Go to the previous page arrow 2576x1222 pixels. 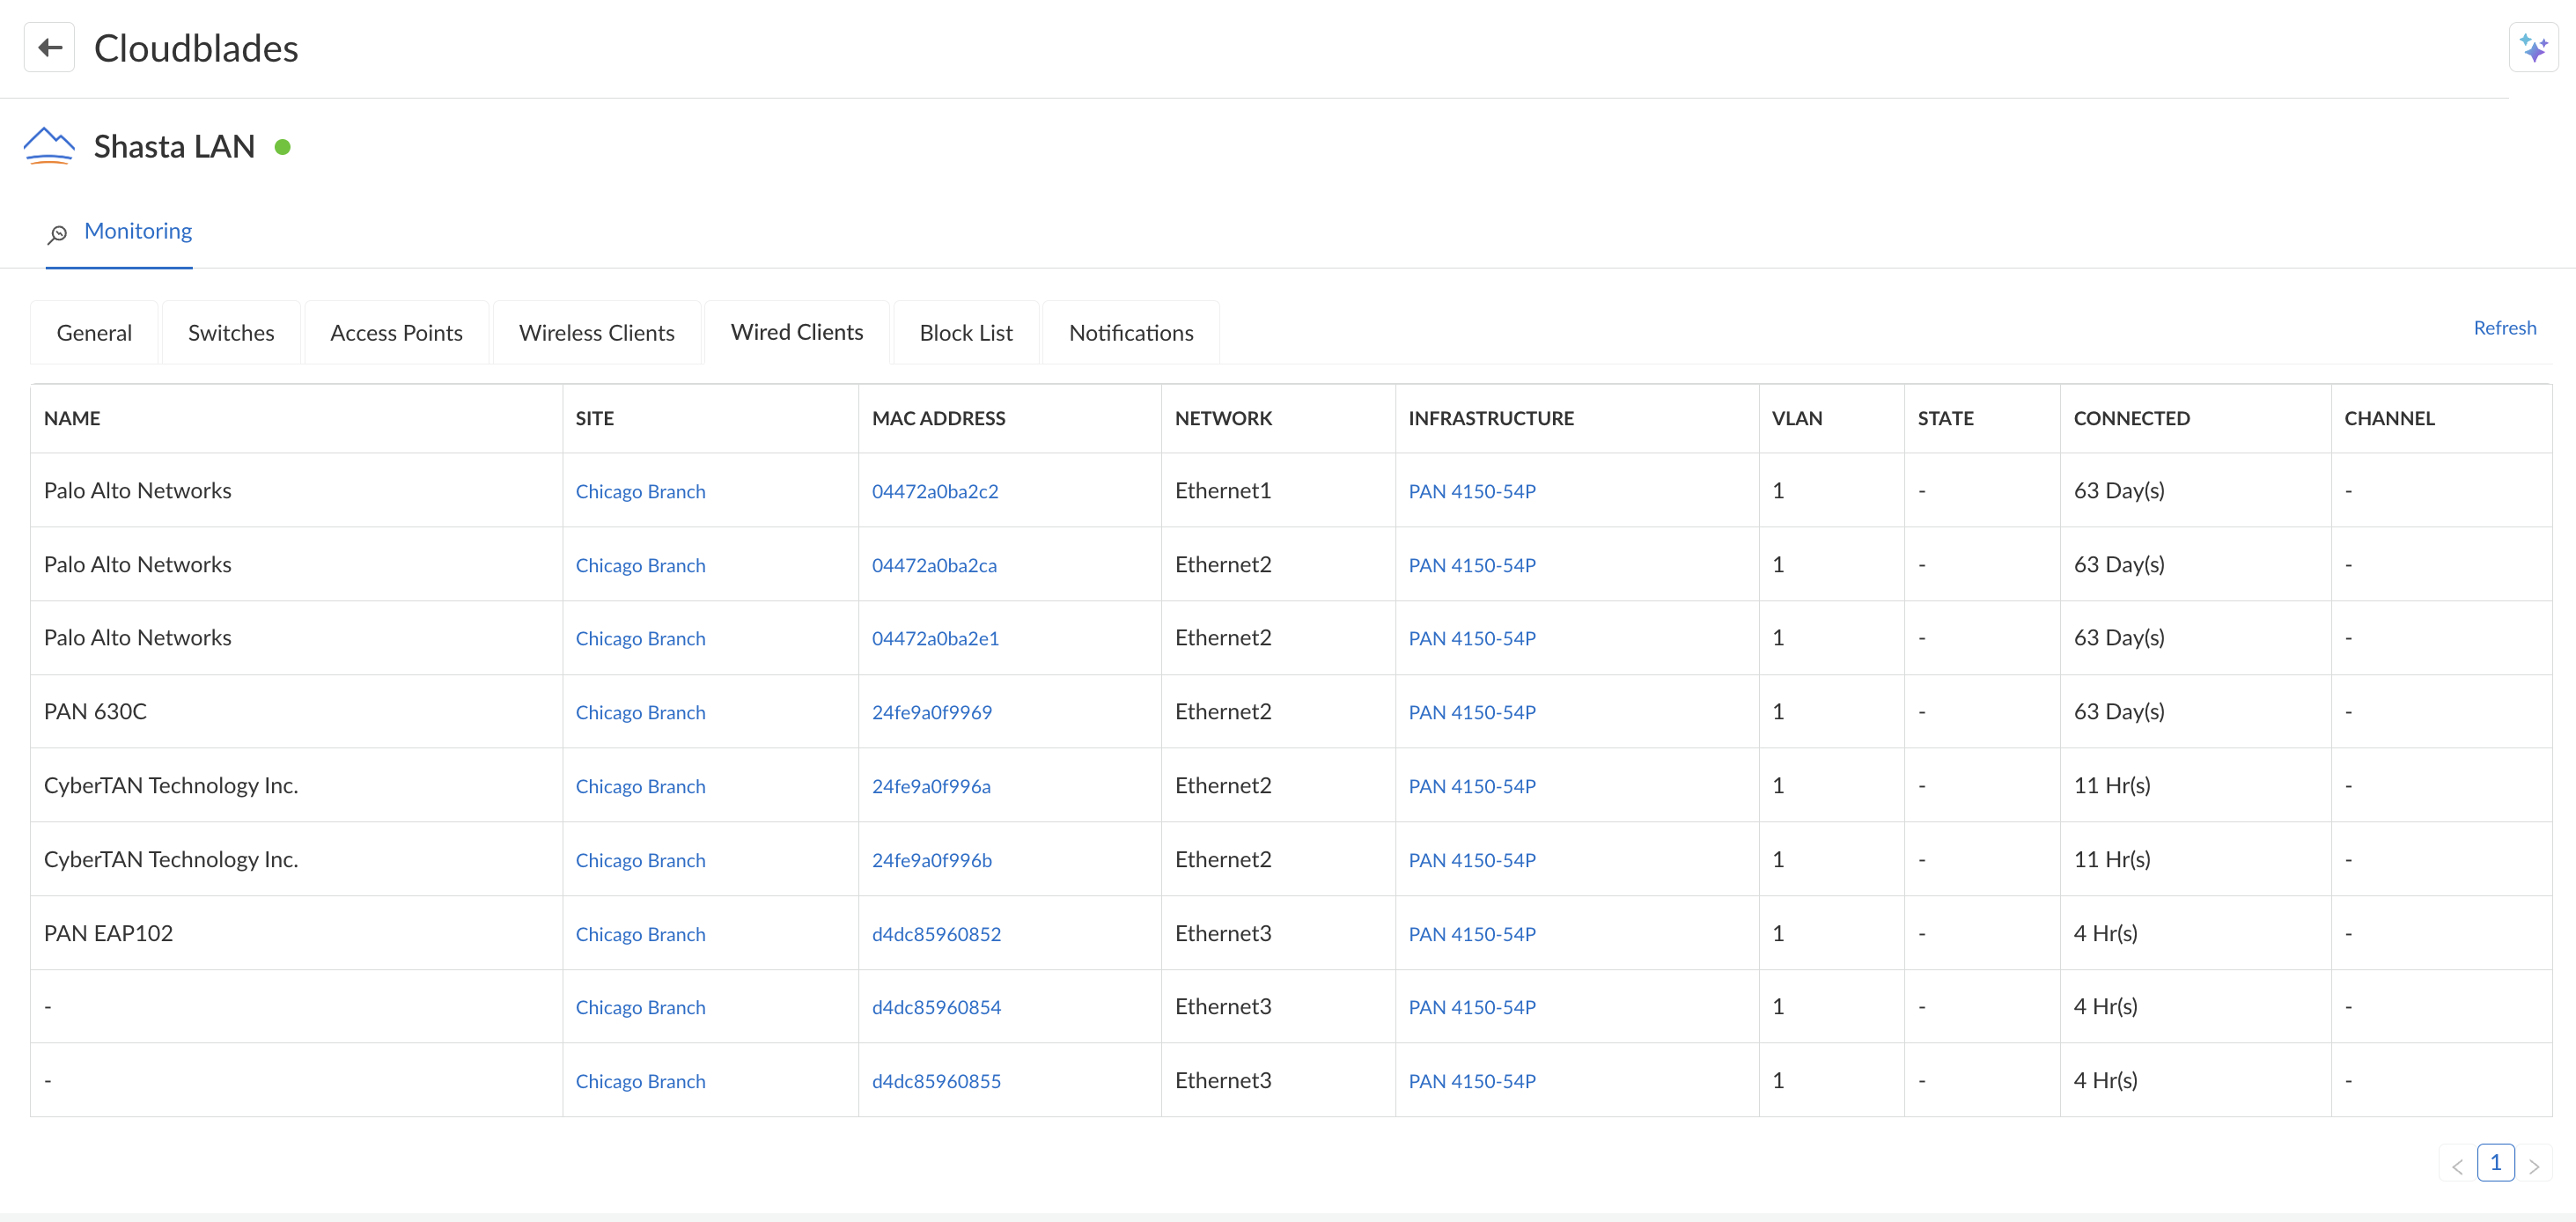click(2457, 1165)
